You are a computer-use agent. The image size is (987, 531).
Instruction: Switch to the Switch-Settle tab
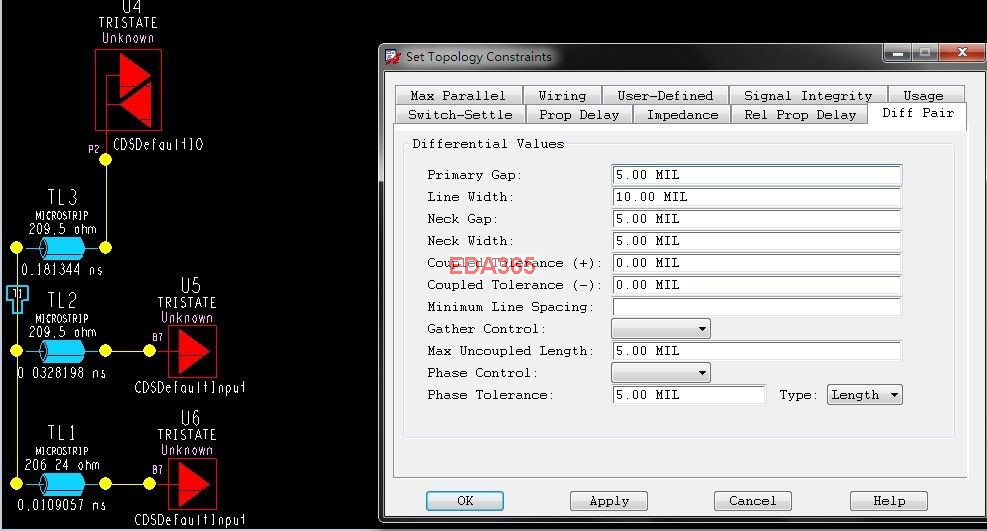point(460,115)
